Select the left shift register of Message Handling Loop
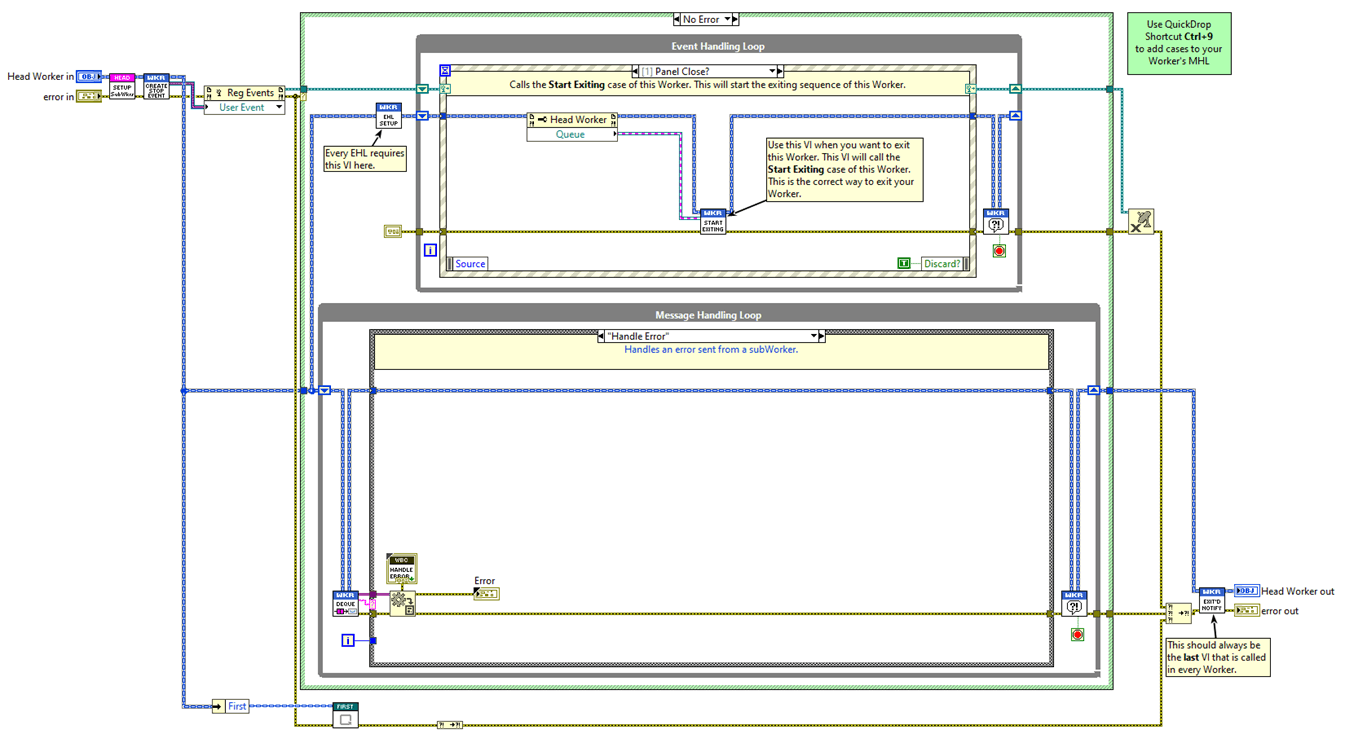 click(325, 391)
